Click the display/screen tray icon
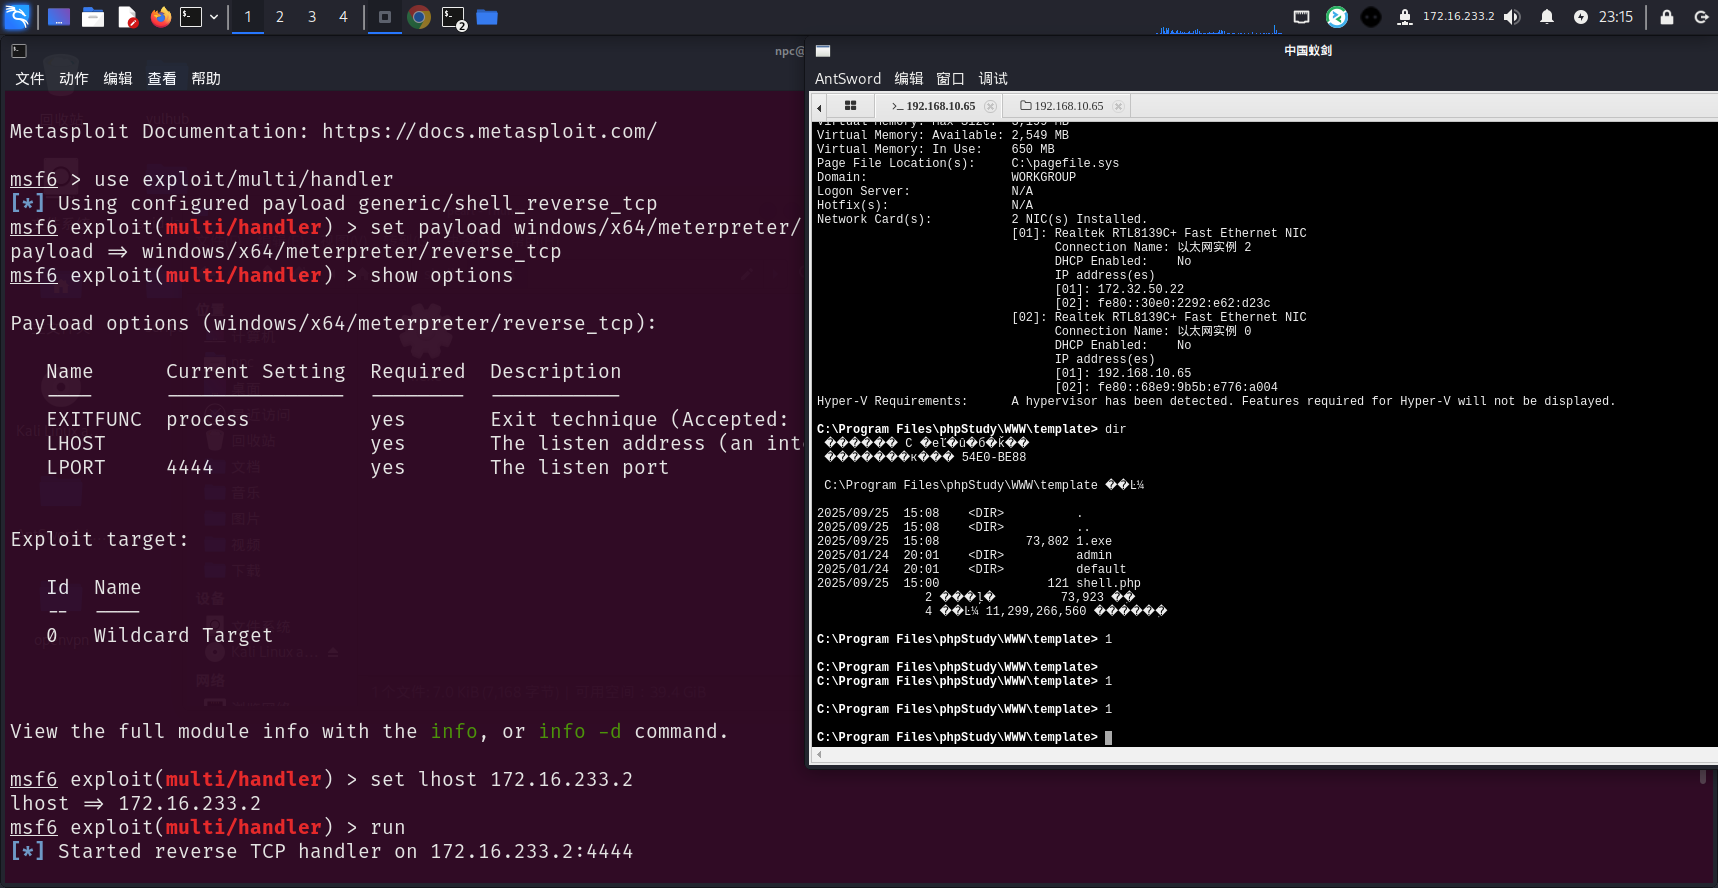This screenshot has width=1718, height=888. click(x=1301, y=17)
